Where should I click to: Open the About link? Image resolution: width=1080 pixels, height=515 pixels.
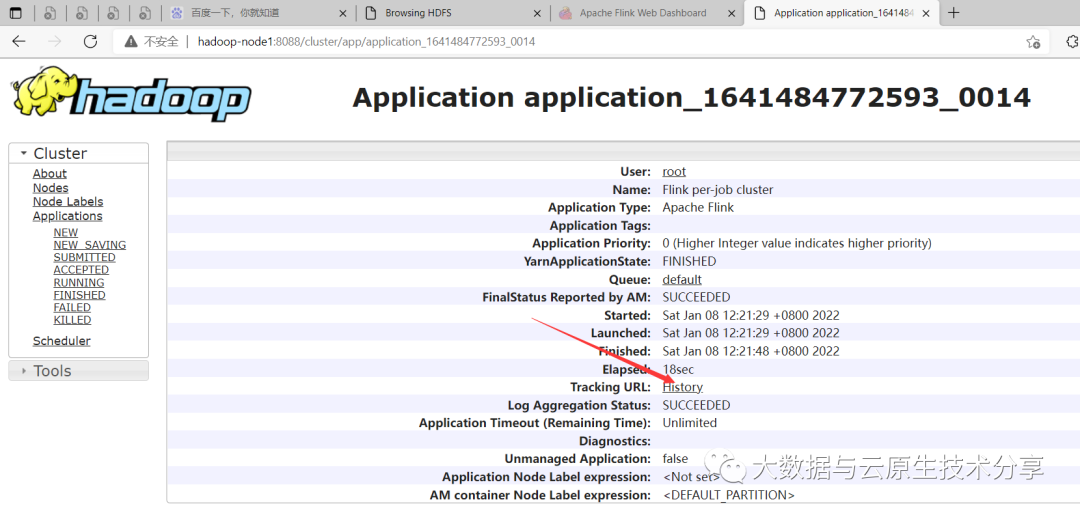(50, 174)
